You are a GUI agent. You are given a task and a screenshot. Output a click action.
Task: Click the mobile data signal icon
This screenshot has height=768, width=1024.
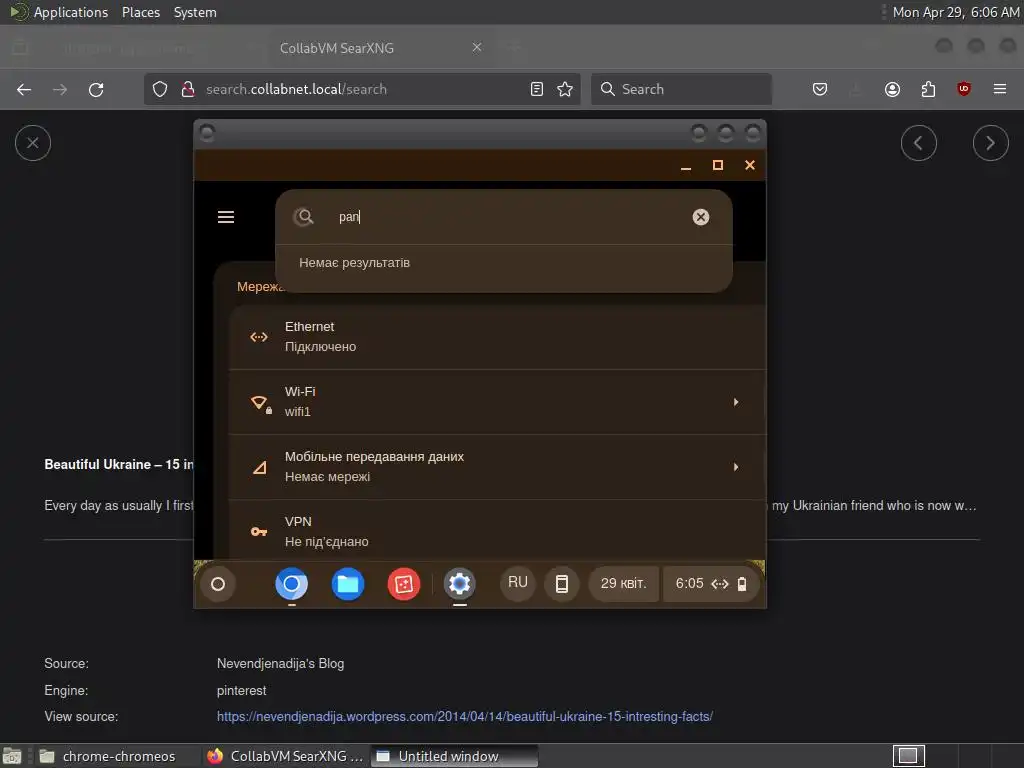(259, 468)
